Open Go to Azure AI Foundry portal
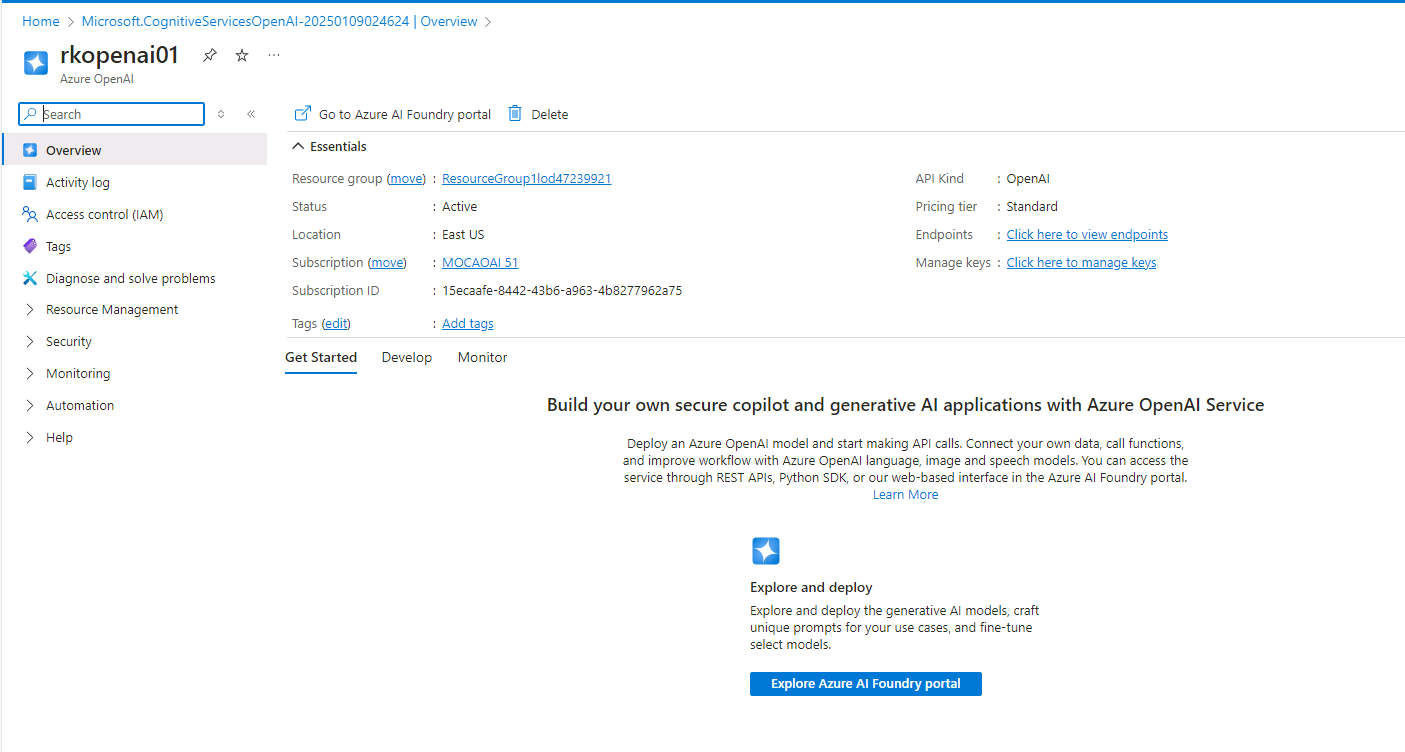The height and width of the screenshot is (752, 1405). pyautogui.click(x=393, y=114)
